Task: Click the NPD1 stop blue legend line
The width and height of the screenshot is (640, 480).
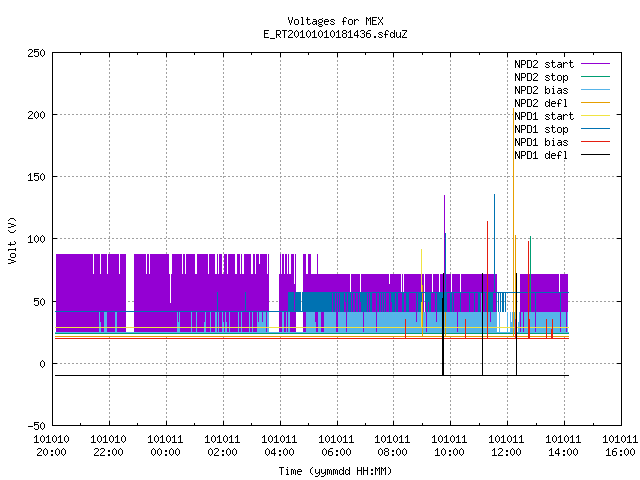Action: pyautogui.click(x=595, y=129)
